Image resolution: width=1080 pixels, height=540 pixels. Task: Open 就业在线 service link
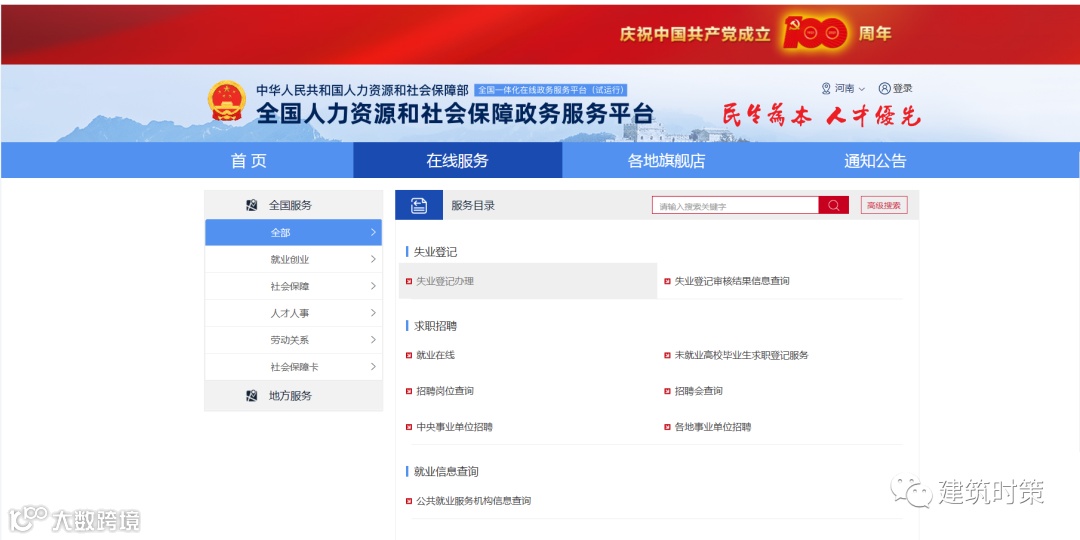[x=435, y=355]
